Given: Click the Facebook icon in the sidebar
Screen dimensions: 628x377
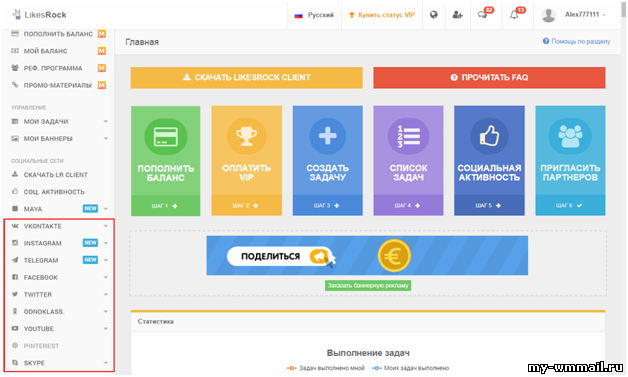Looking at the screenshot, I should click(x=15, y=277).
